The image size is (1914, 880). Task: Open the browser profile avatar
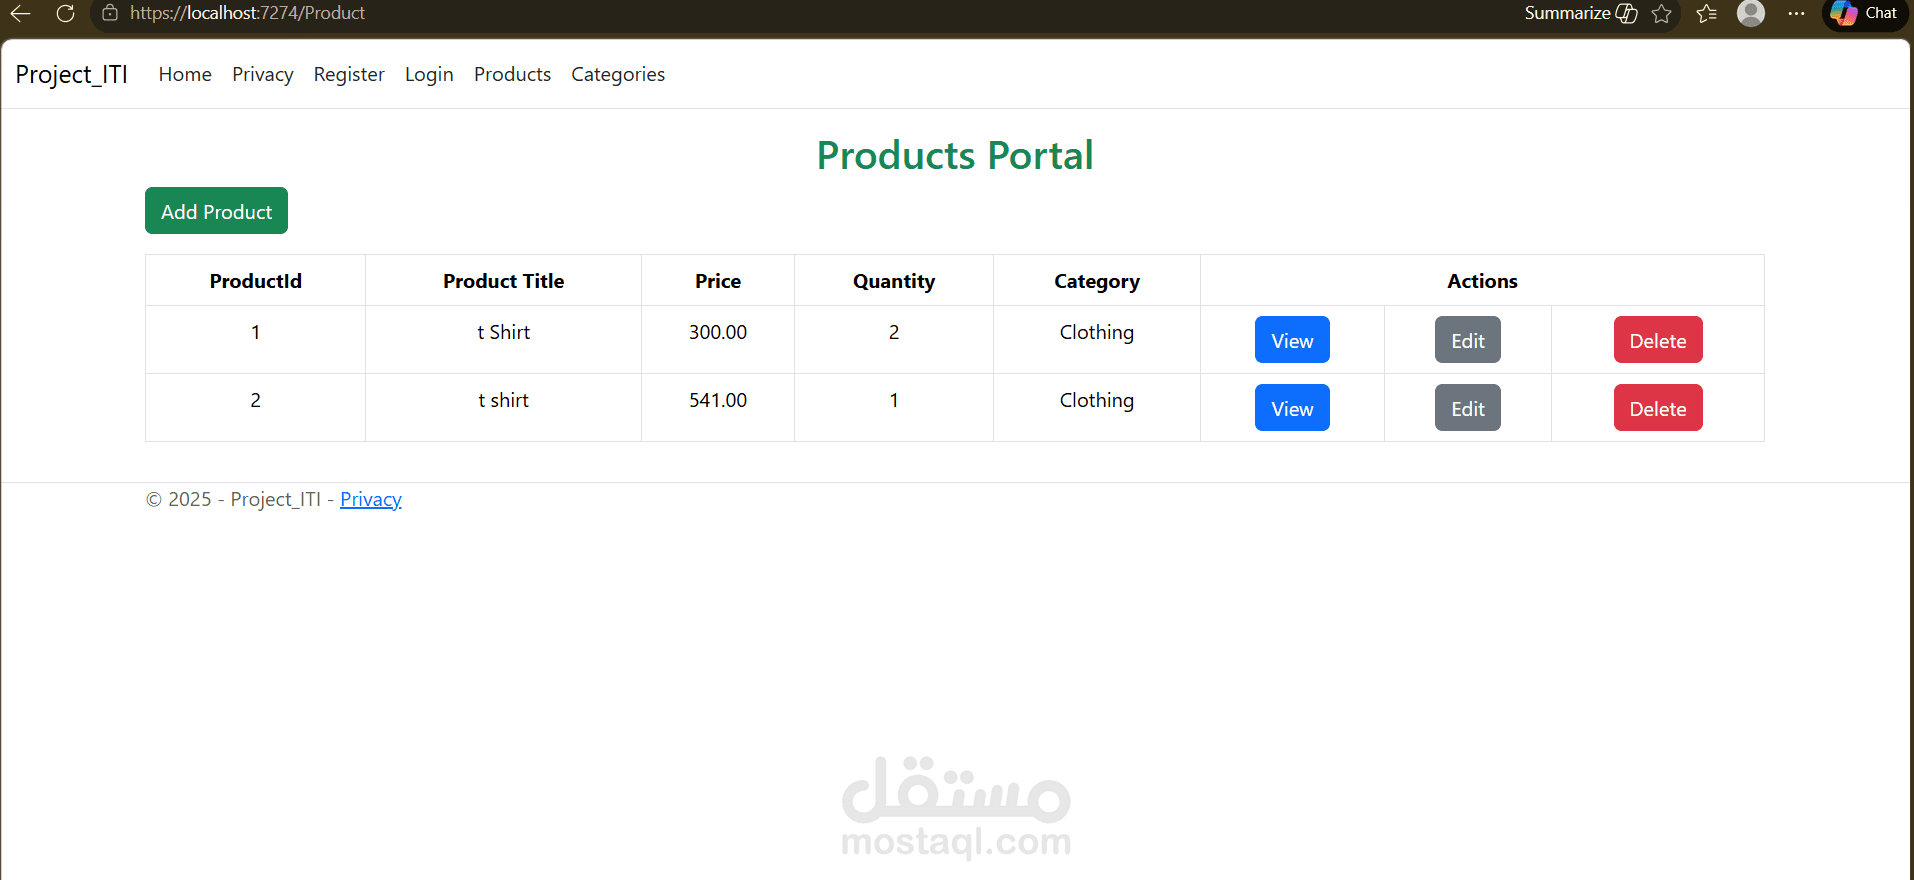coord(1751,13)
